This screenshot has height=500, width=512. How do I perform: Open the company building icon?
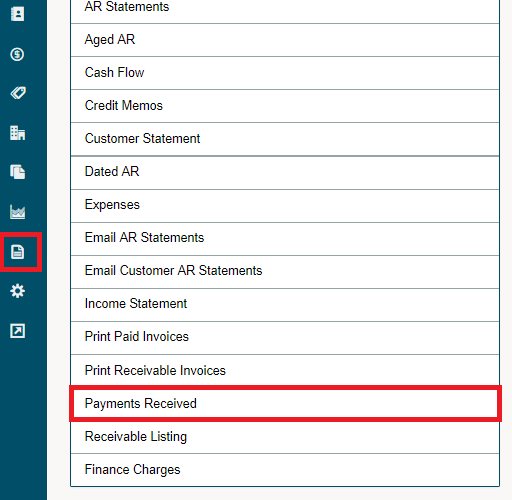pyautogui.click(x=17, y=133)
